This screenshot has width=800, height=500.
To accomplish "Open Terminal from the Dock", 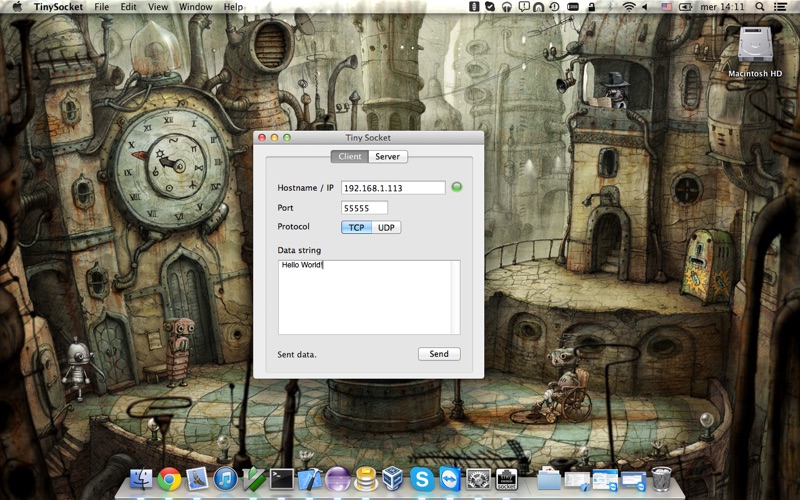I will [282, 480].
